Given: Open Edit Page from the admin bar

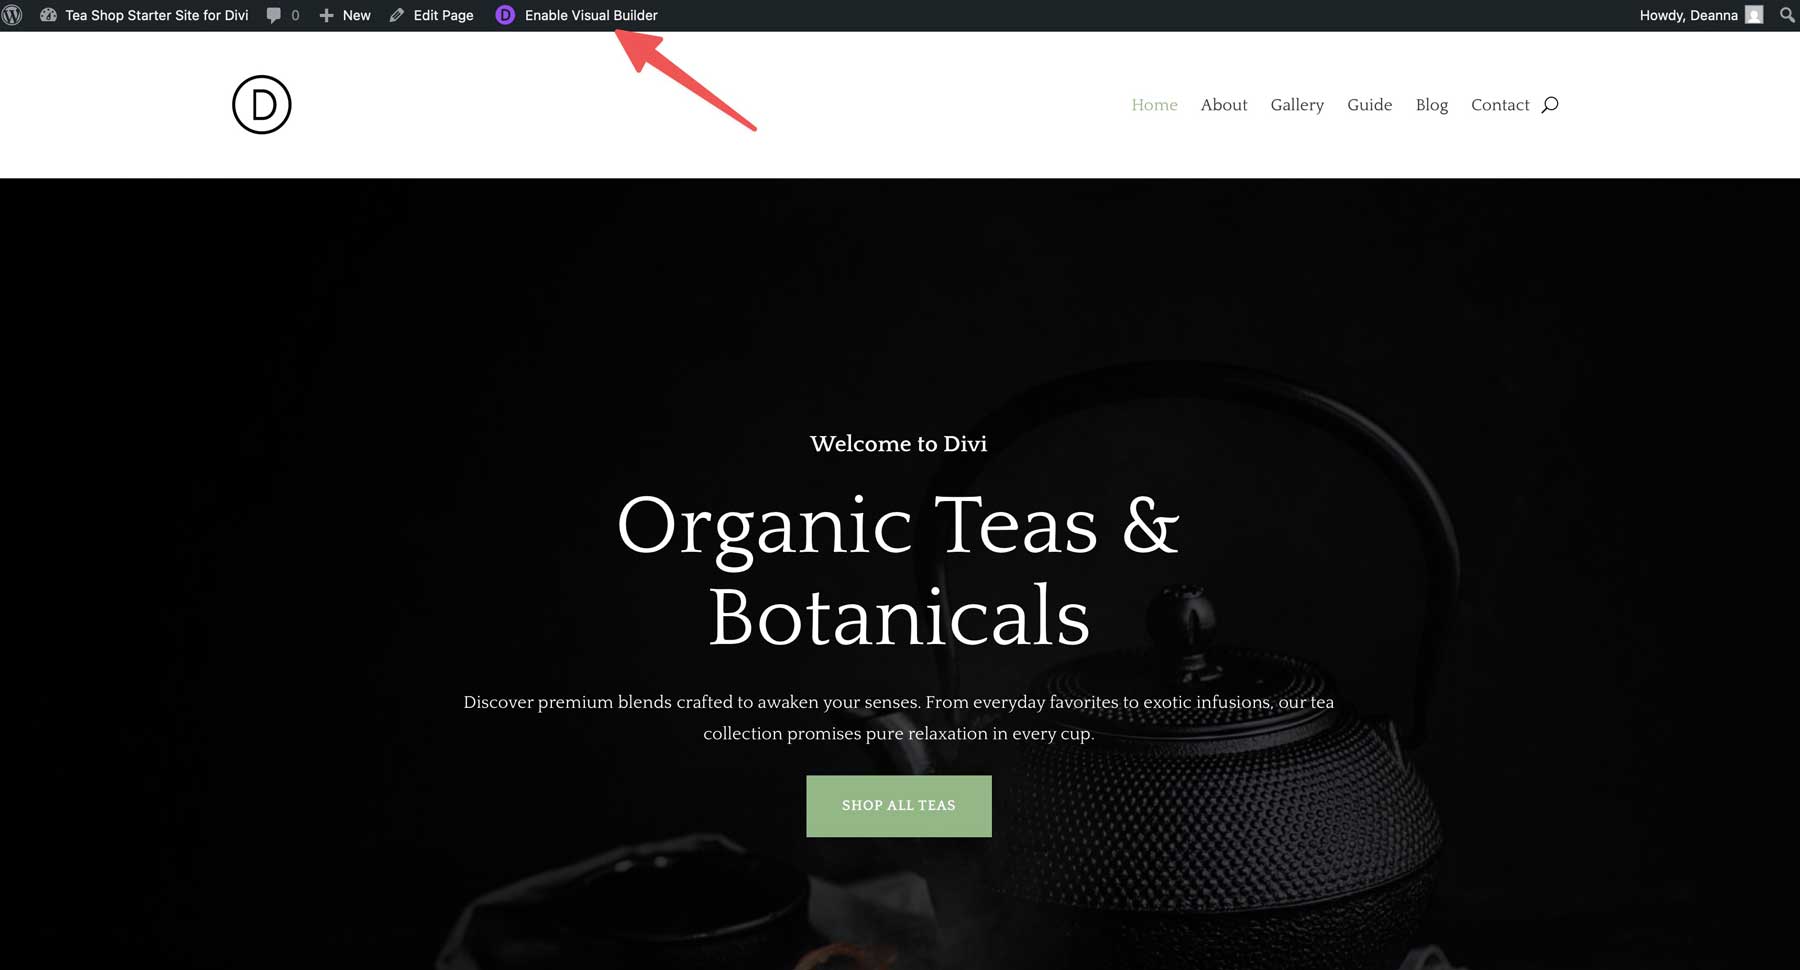Looking at the screenshot, I should point(442,15).
